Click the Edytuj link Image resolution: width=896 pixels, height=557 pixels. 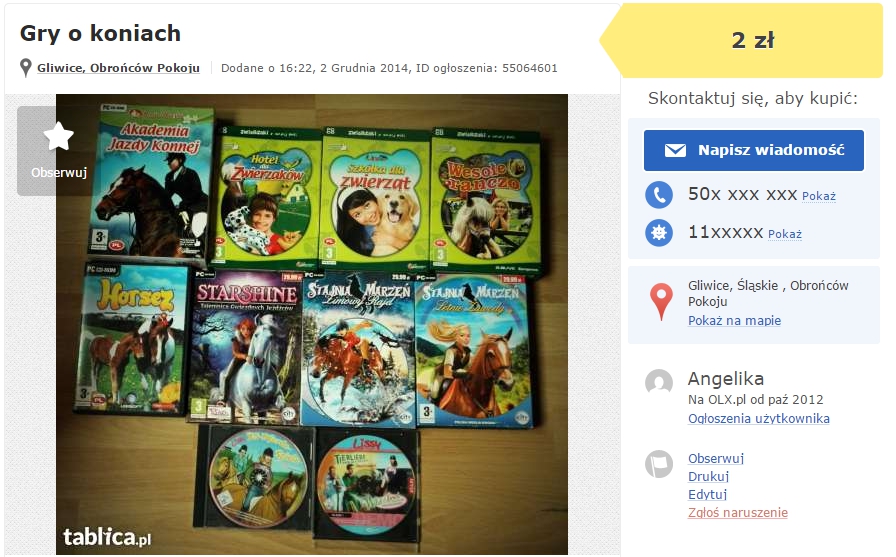click(x=707, y=495)
